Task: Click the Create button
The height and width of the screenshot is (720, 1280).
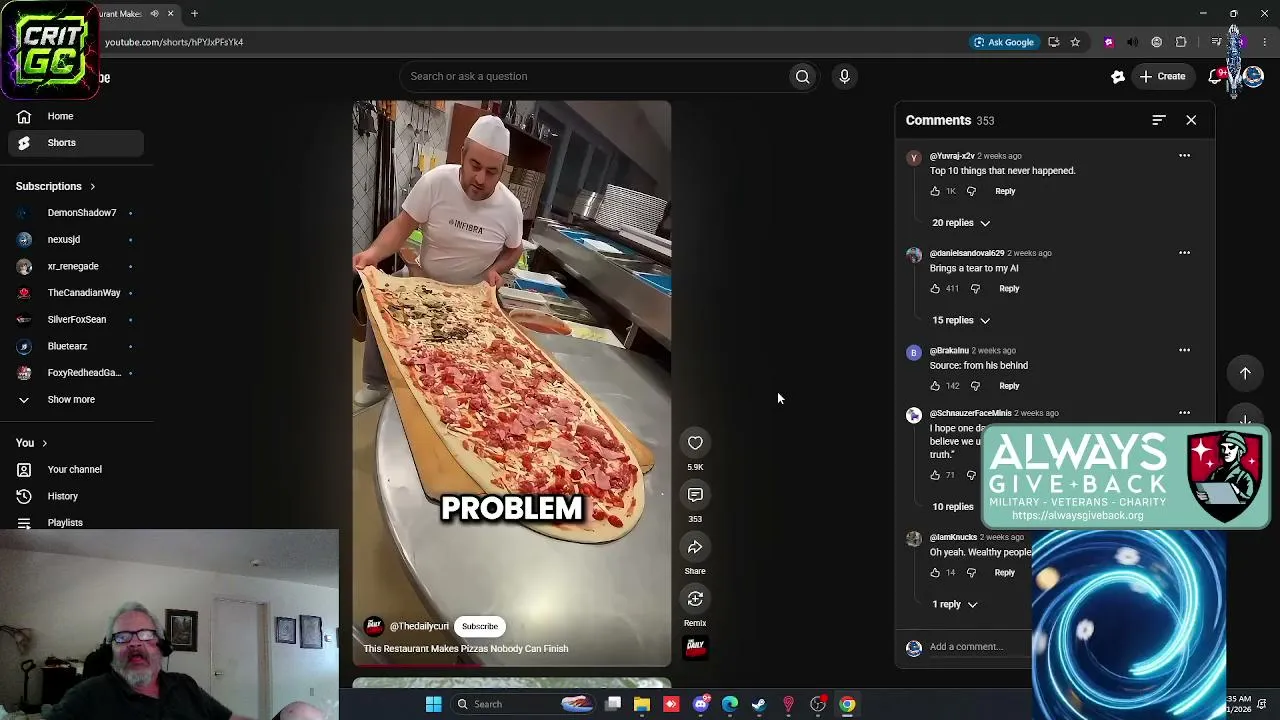Action: click(1162, 77)
